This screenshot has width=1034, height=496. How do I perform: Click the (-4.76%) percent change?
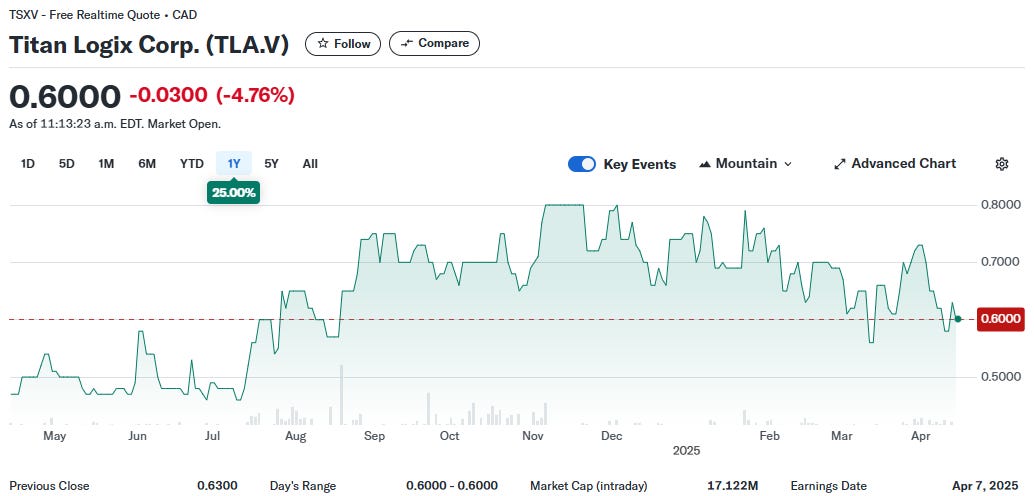click(255, 96)
